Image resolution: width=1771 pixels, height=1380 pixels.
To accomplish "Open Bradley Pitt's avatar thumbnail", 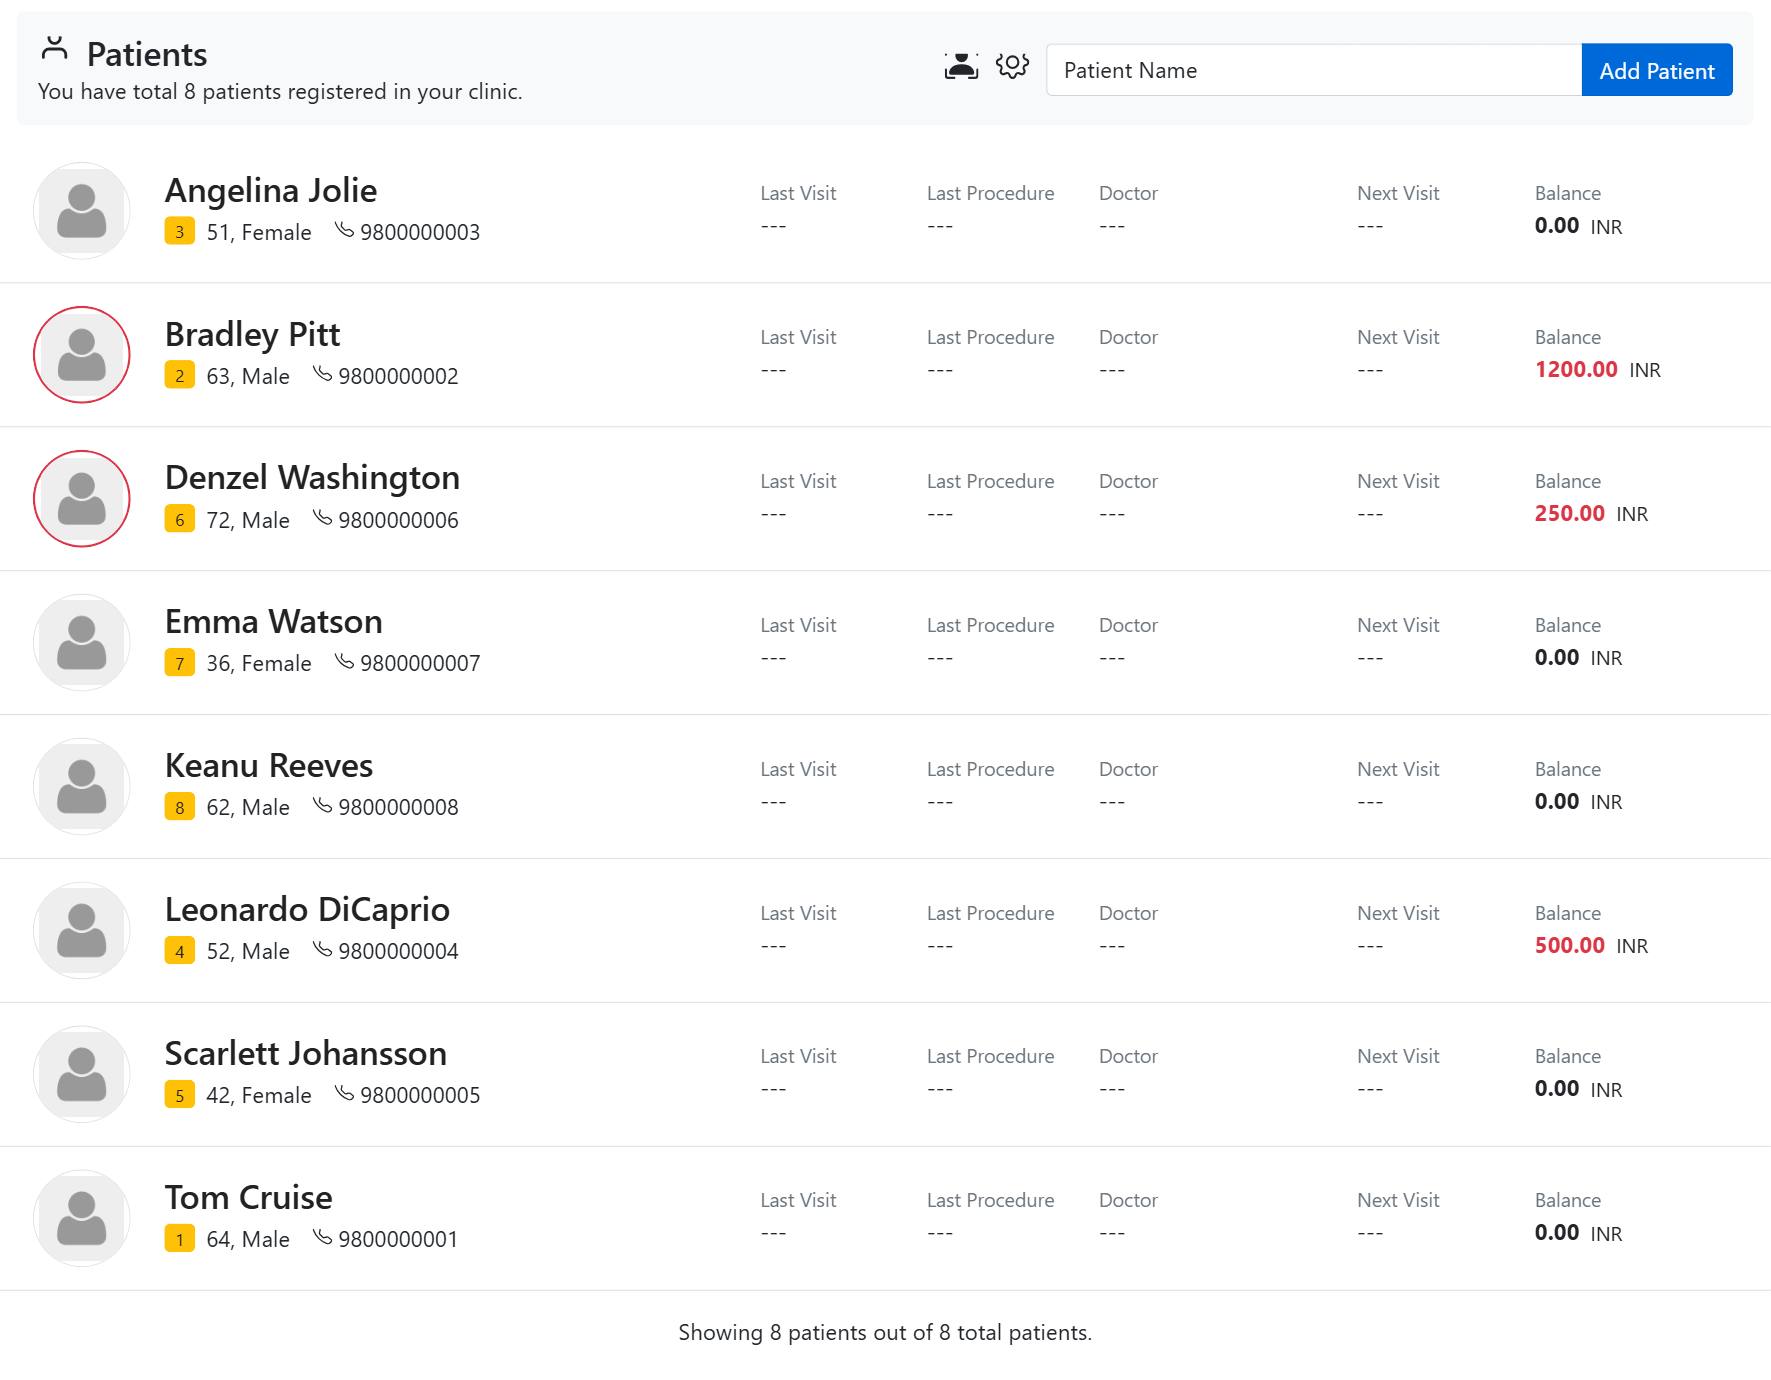I will [x=82, y=355].
